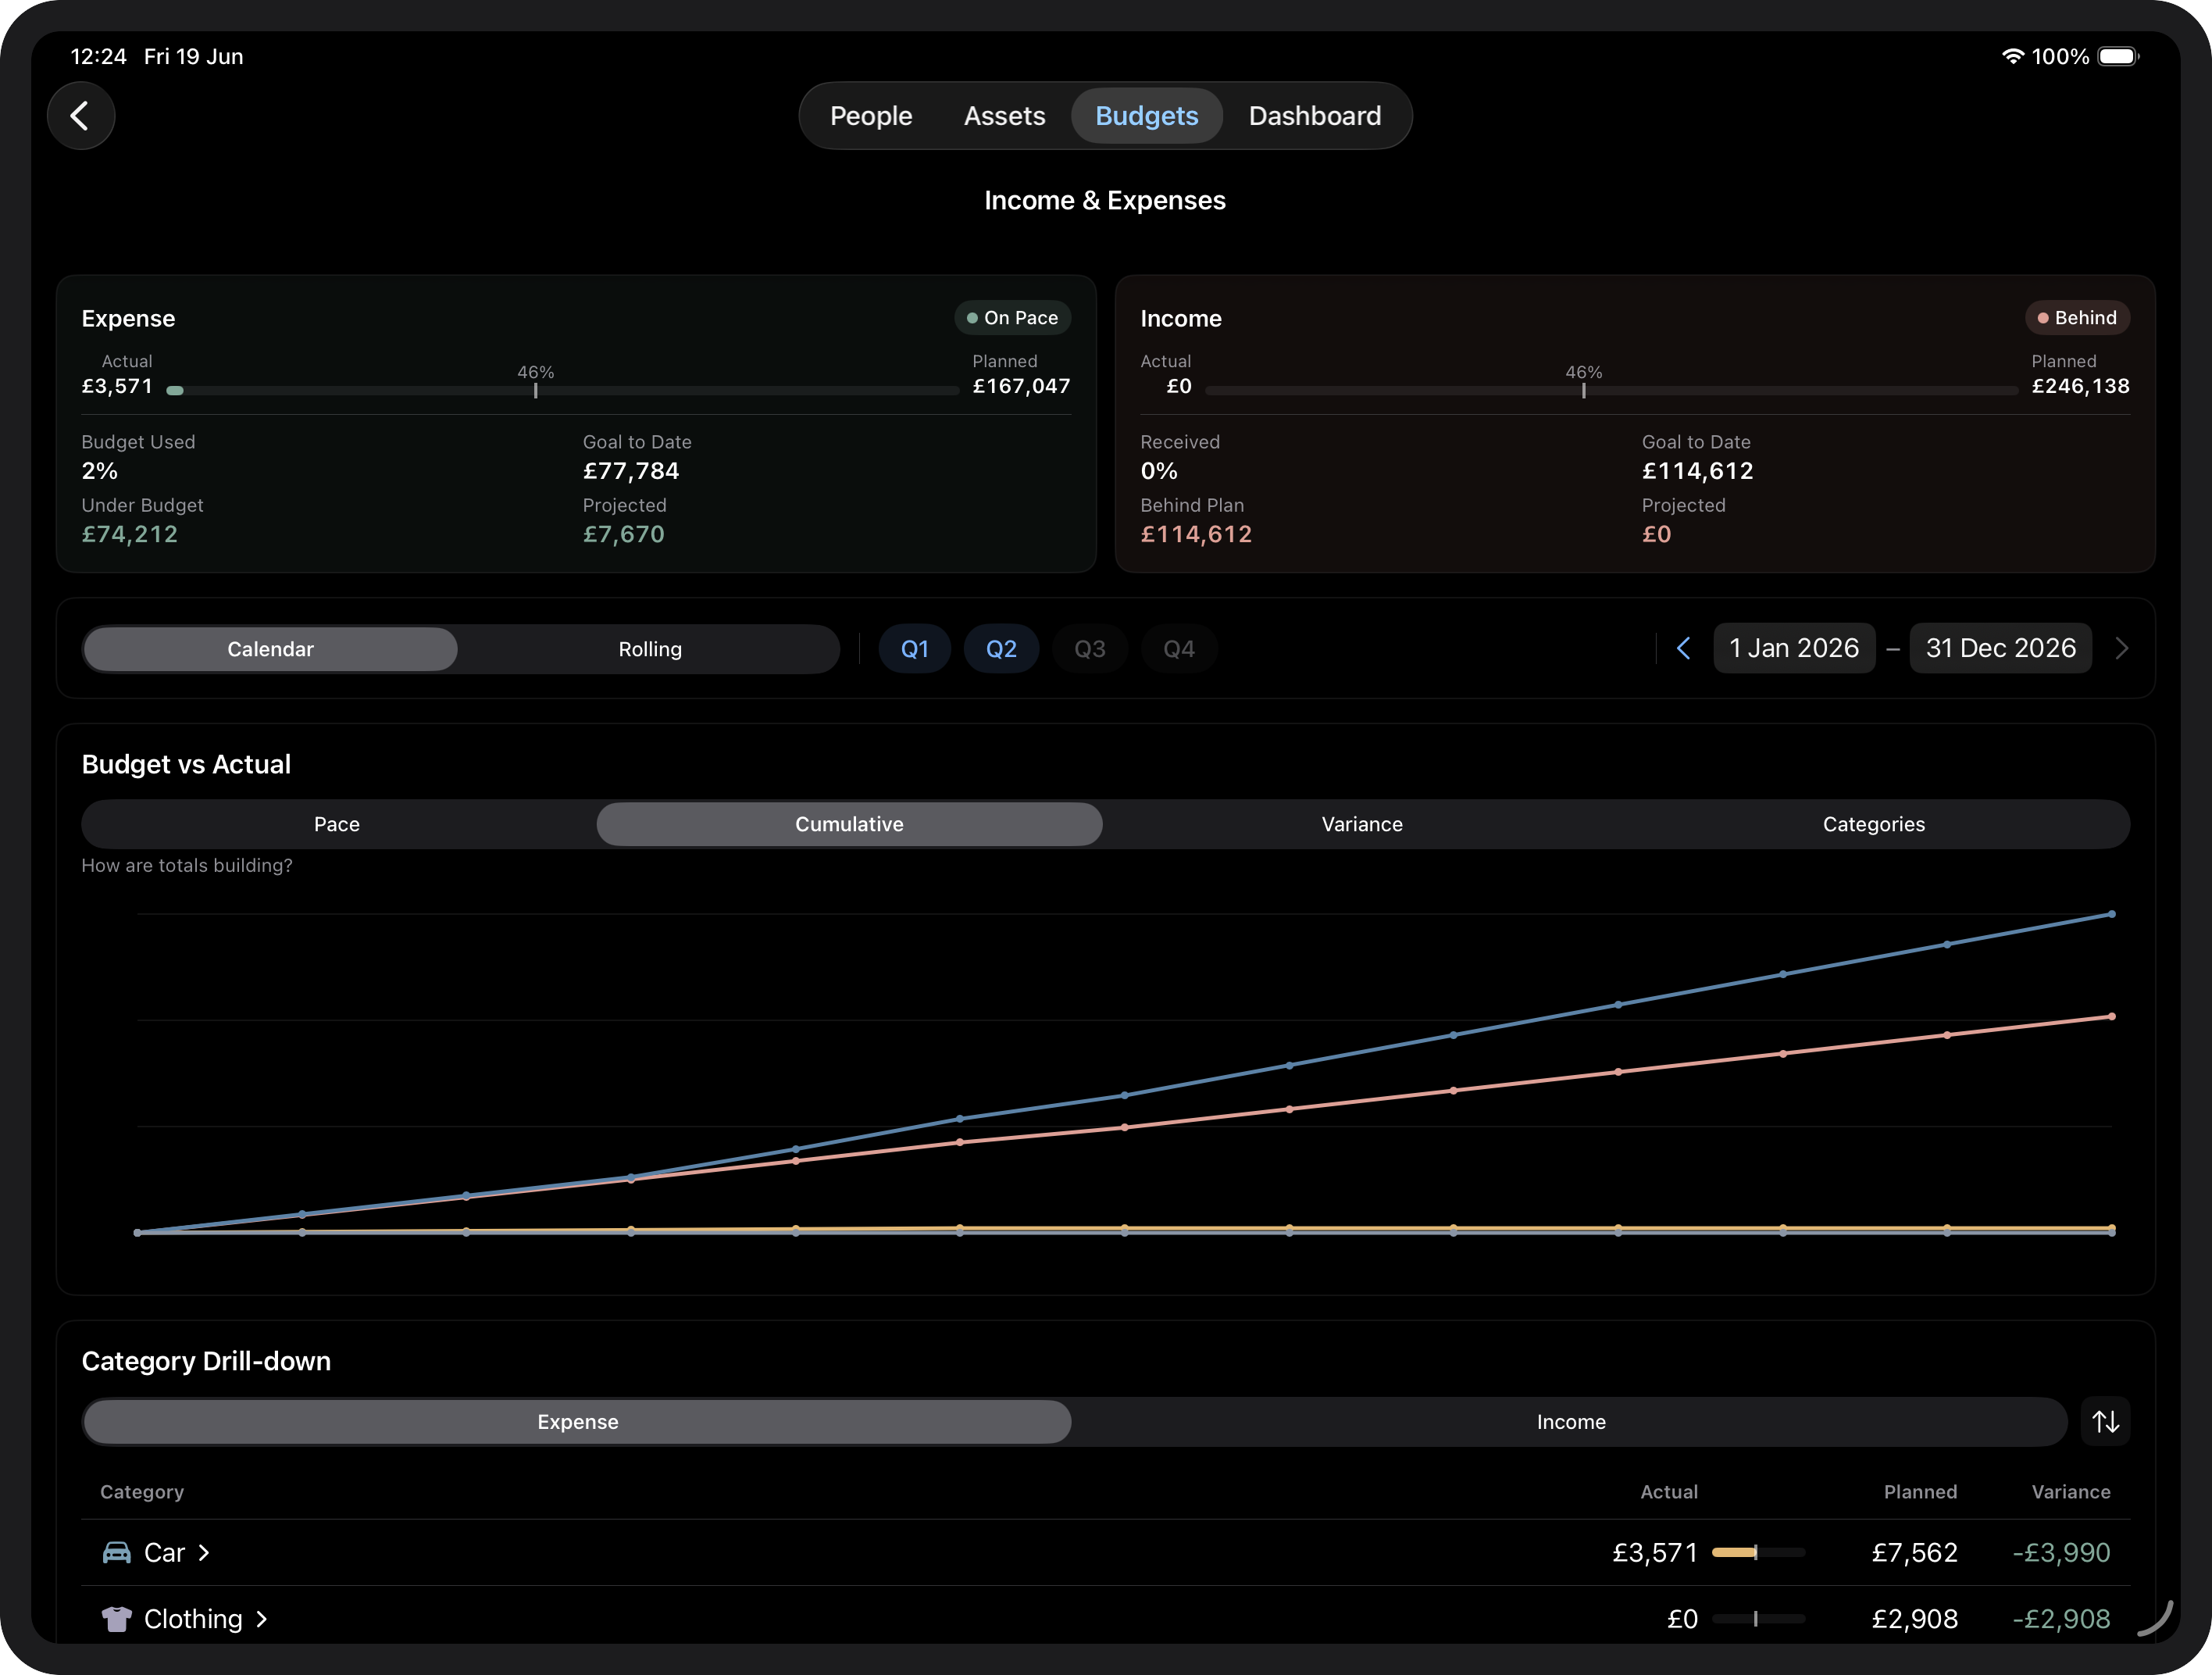2212x1675 pixels.
Task: Click Behind Plan value £114,612
Action: click(1196, 534)
